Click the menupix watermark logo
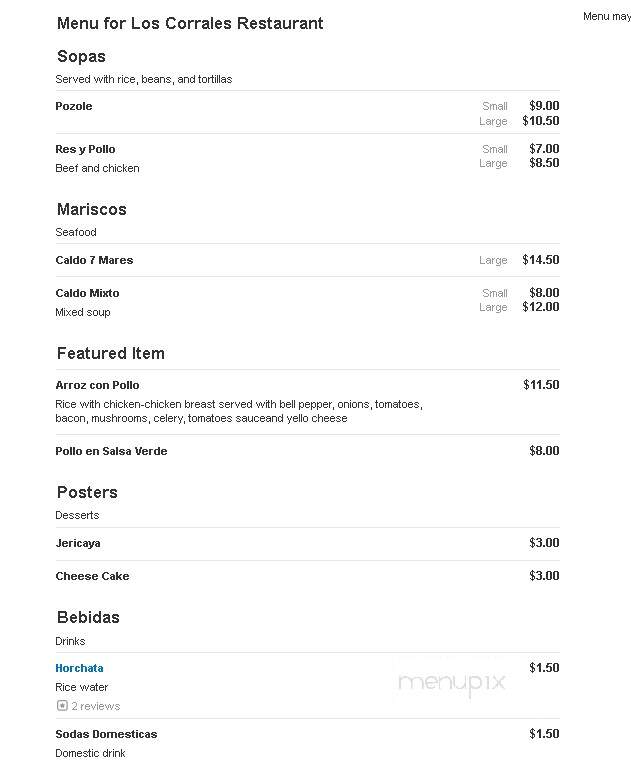Screen dimensions: 631x765 click(x=451, y=683)
